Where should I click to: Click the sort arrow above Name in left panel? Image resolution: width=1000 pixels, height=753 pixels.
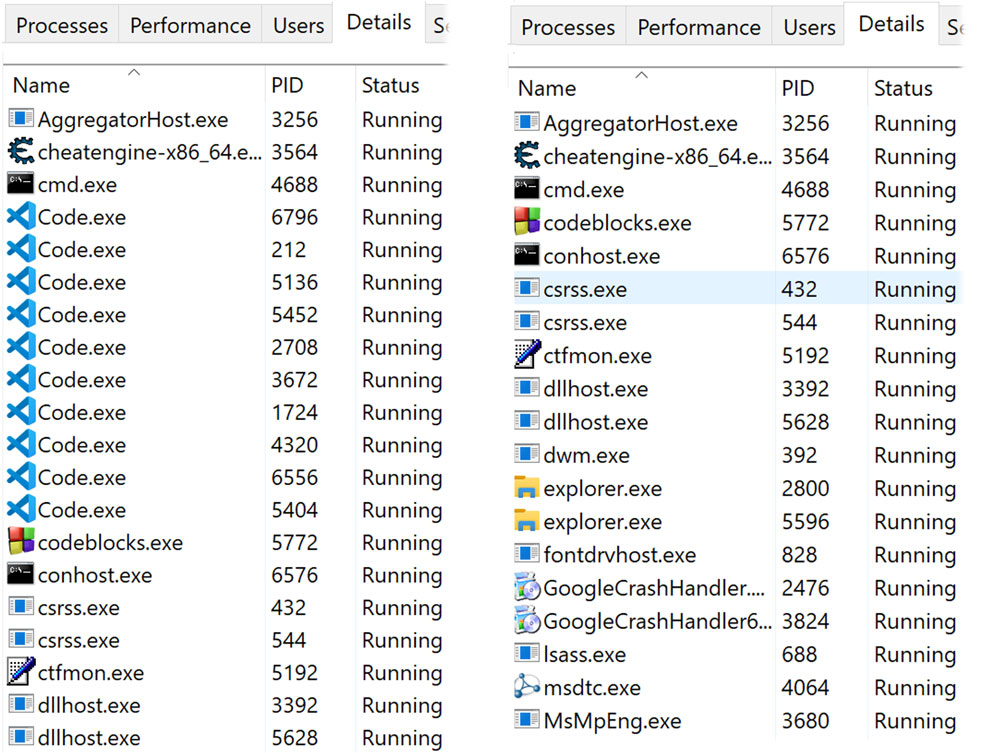[x=133, y=72]
